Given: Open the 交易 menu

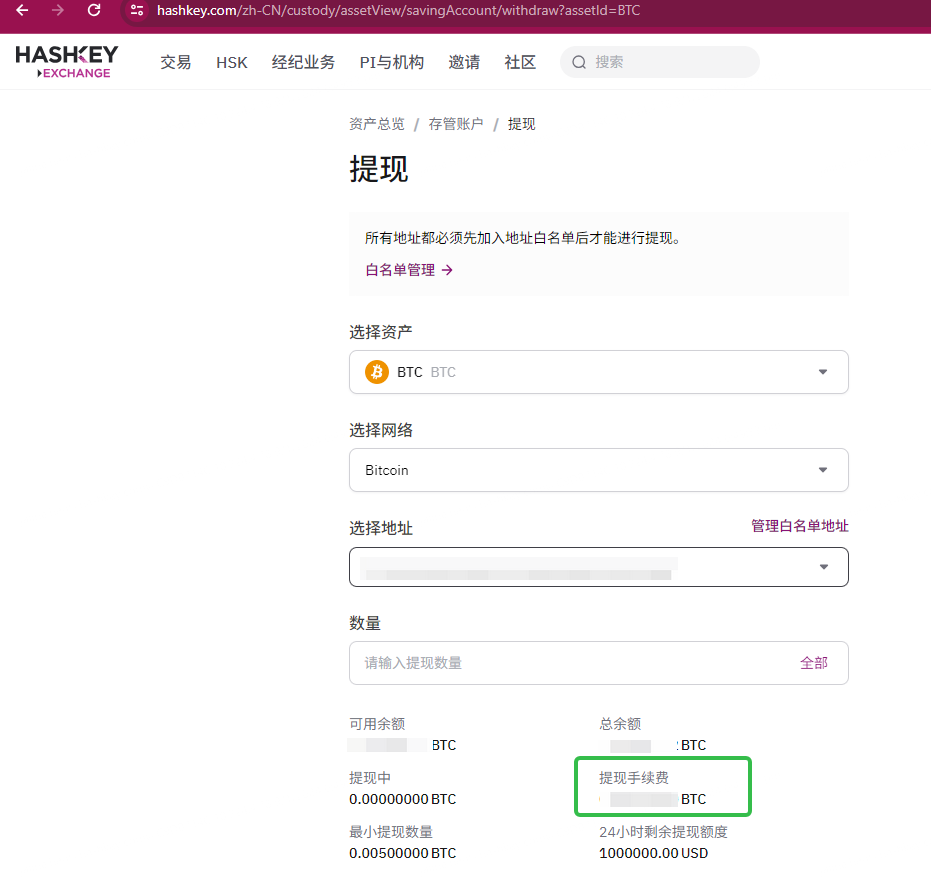Looking at the screenshot, I should click(176, 62).
